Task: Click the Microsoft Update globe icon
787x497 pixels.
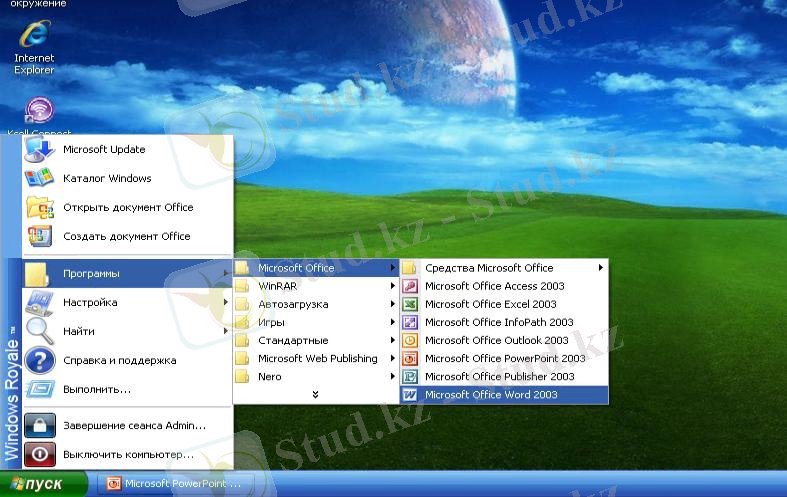Action: click(x=39, y=149)
